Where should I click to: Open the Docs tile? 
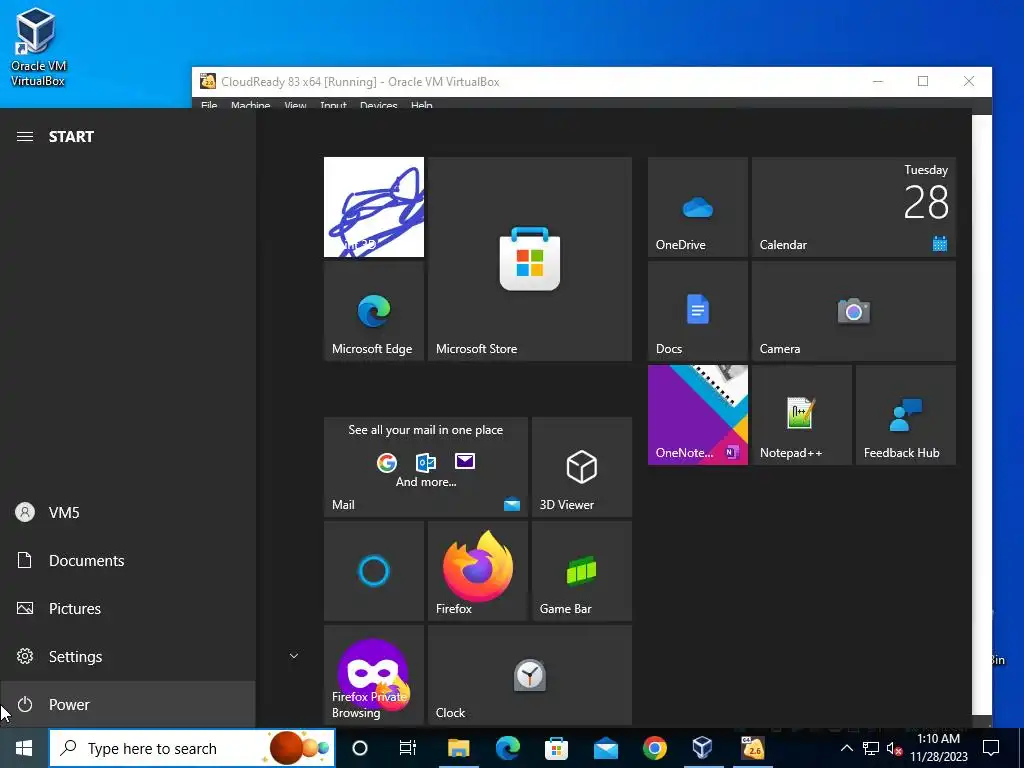coord(697,311)
